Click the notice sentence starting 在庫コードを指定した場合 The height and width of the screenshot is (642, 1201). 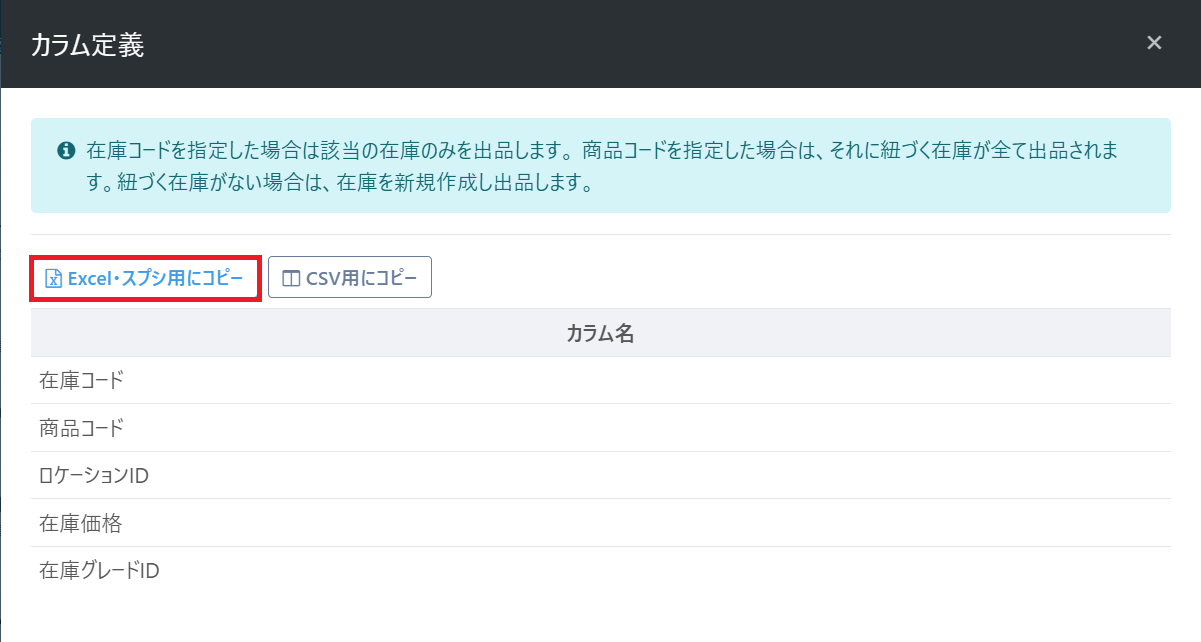(320, 151)
